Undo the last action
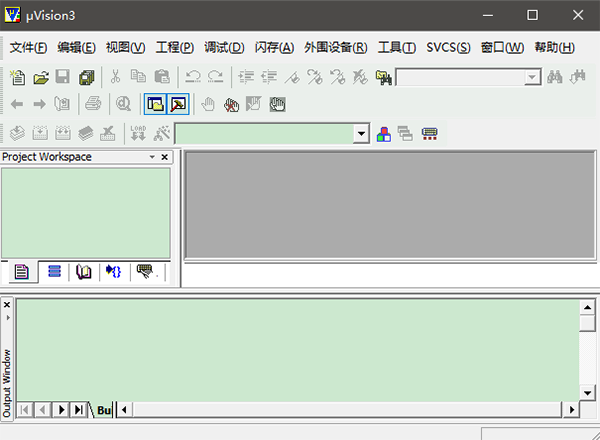 (x=192, y=77)
